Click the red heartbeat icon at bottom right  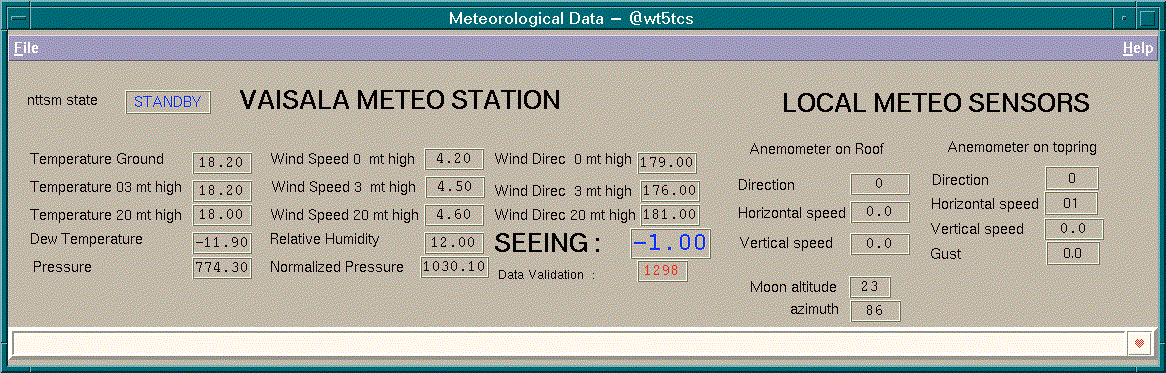click(x=1138, y=343)
